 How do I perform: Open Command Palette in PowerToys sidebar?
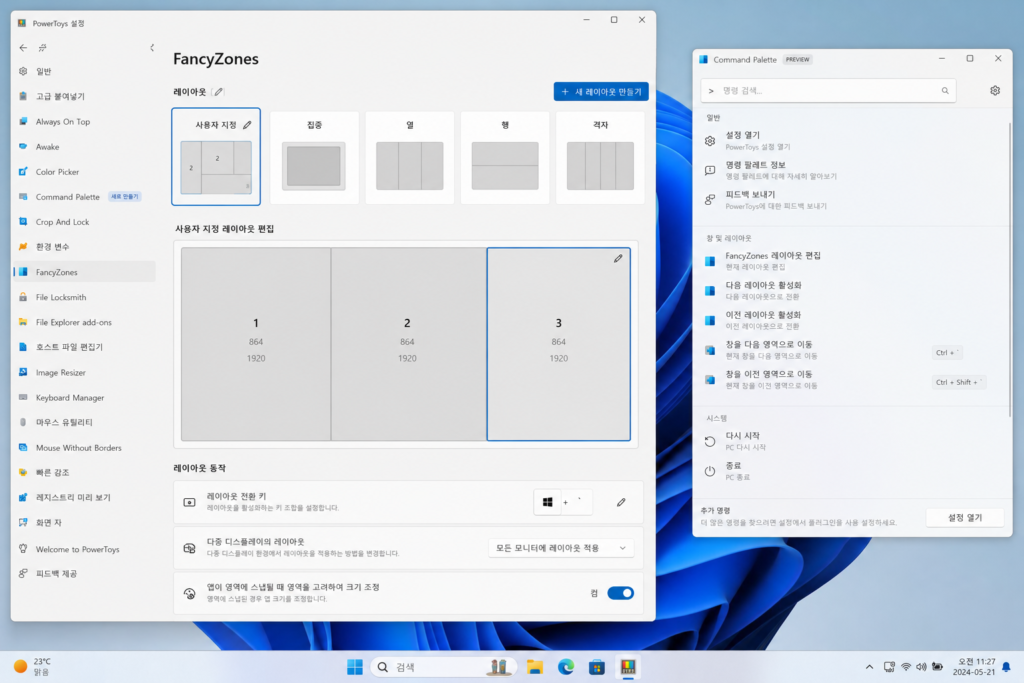84,197
